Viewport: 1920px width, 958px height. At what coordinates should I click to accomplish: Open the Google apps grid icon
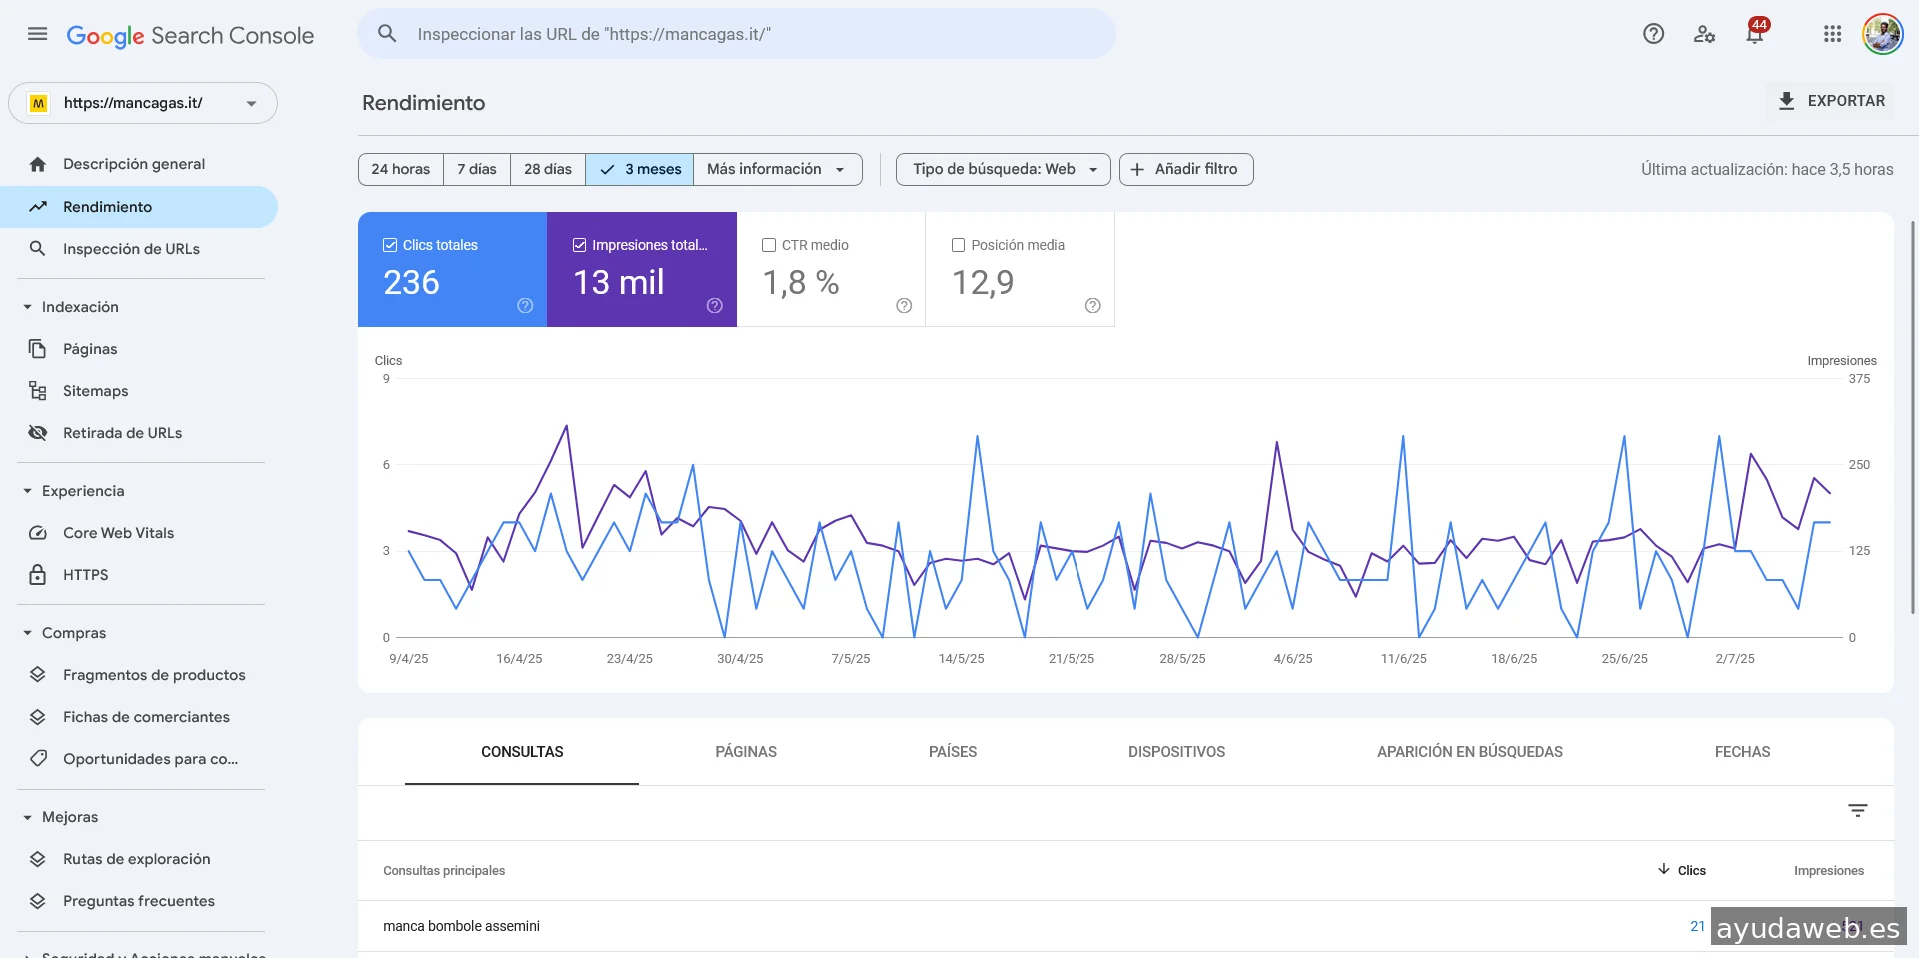[1832, 34]
